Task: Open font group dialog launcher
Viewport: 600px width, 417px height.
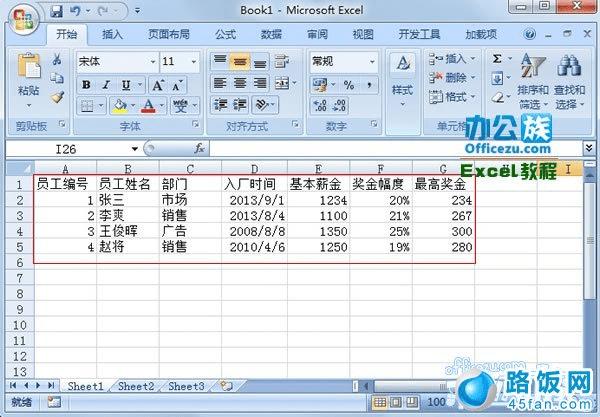Action: pyautogui.click(x=196, y=124)
